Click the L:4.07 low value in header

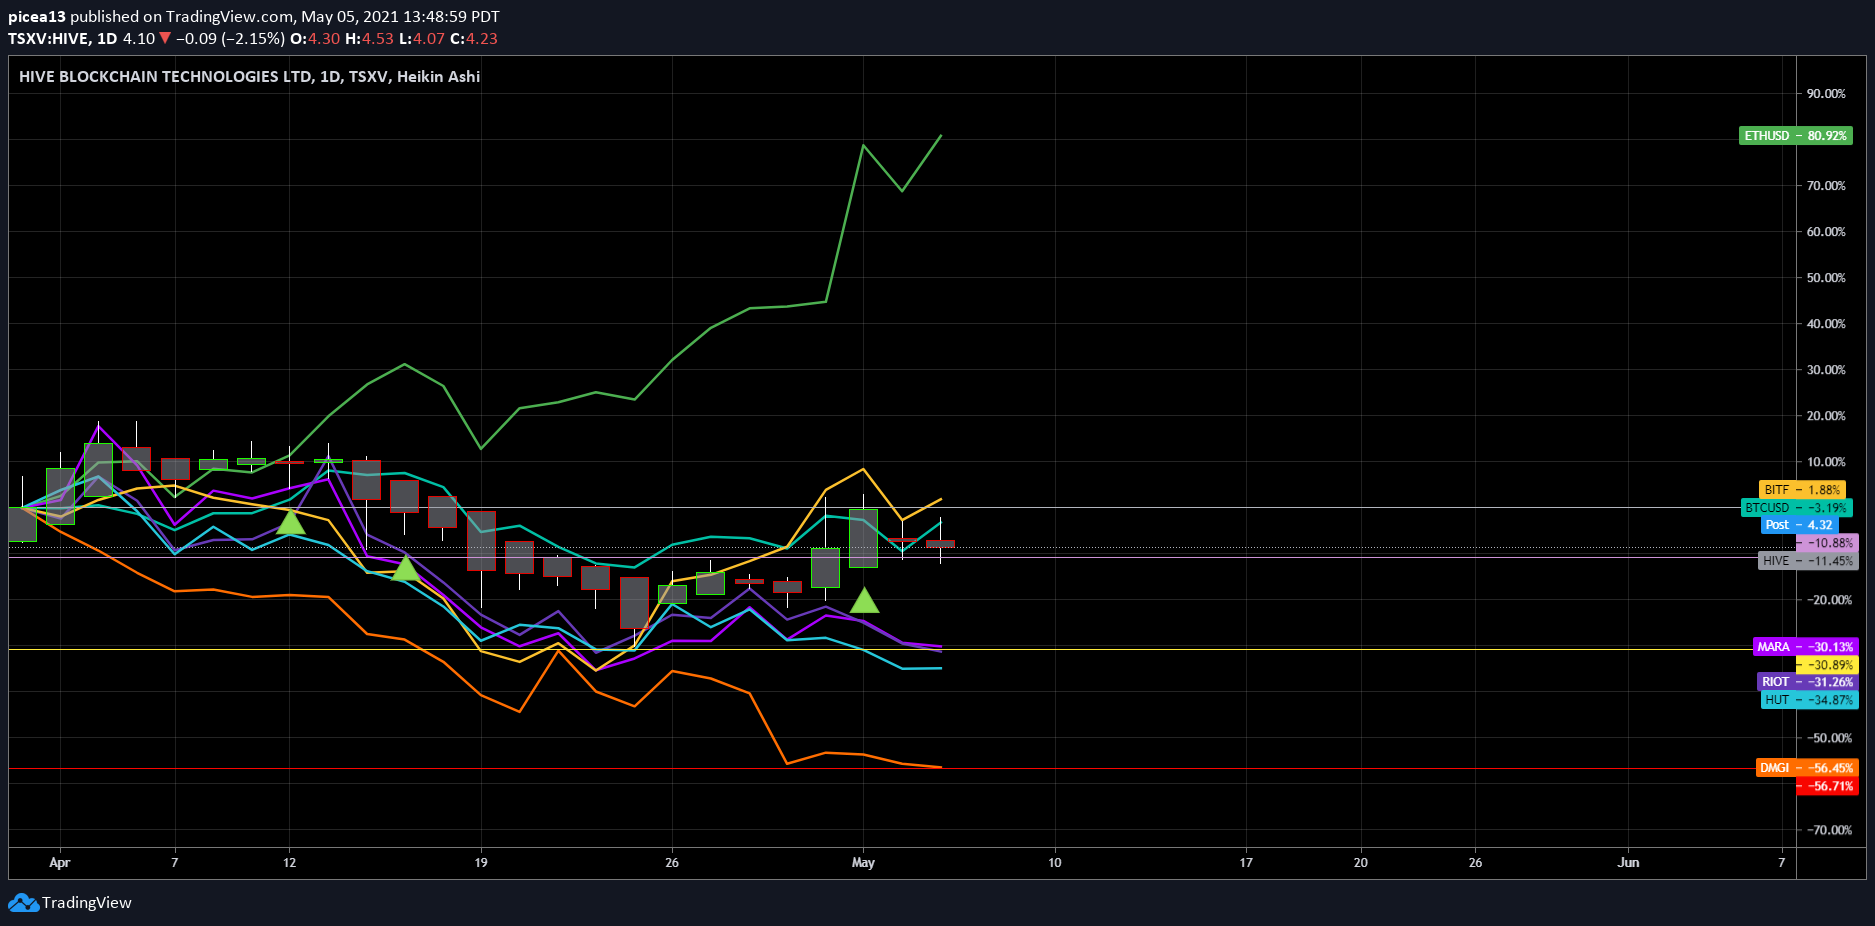[422, 39]
